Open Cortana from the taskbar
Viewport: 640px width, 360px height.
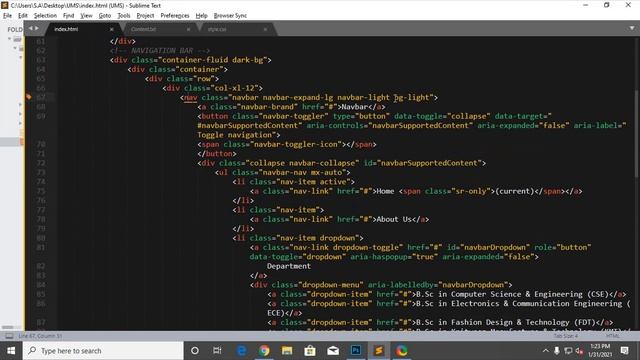point(195,351)
